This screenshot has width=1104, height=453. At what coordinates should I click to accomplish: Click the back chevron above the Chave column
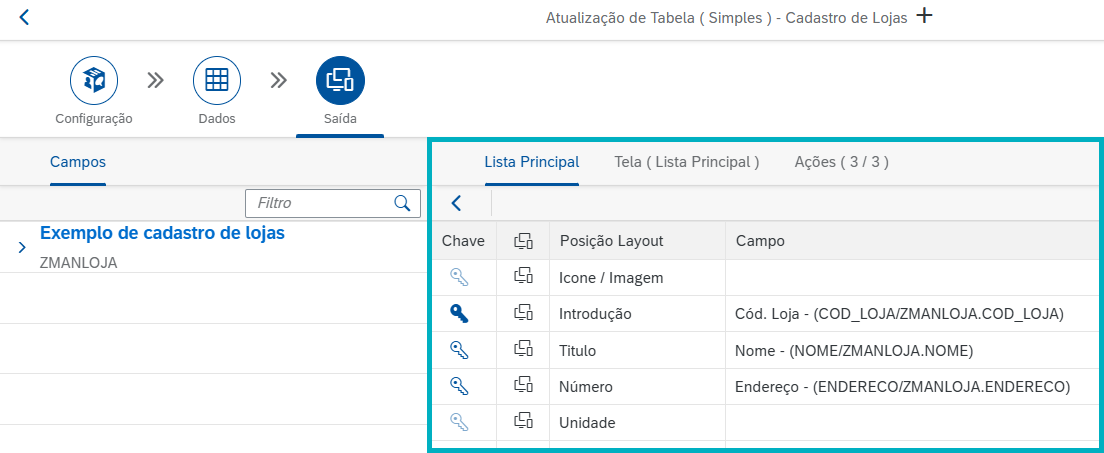coord(457,203)
